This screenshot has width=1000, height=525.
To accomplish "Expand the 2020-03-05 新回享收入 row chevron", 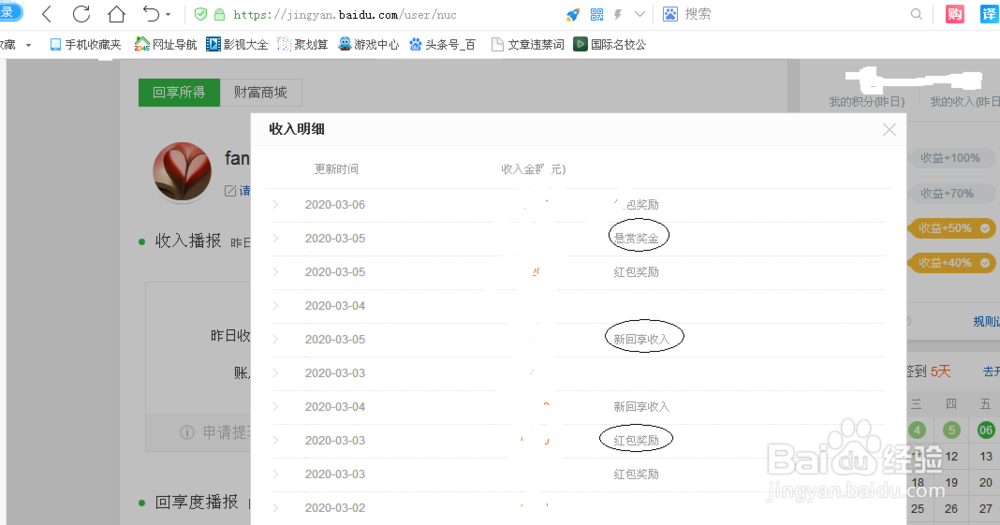I will pyautogui.click(x=276, y=339).
